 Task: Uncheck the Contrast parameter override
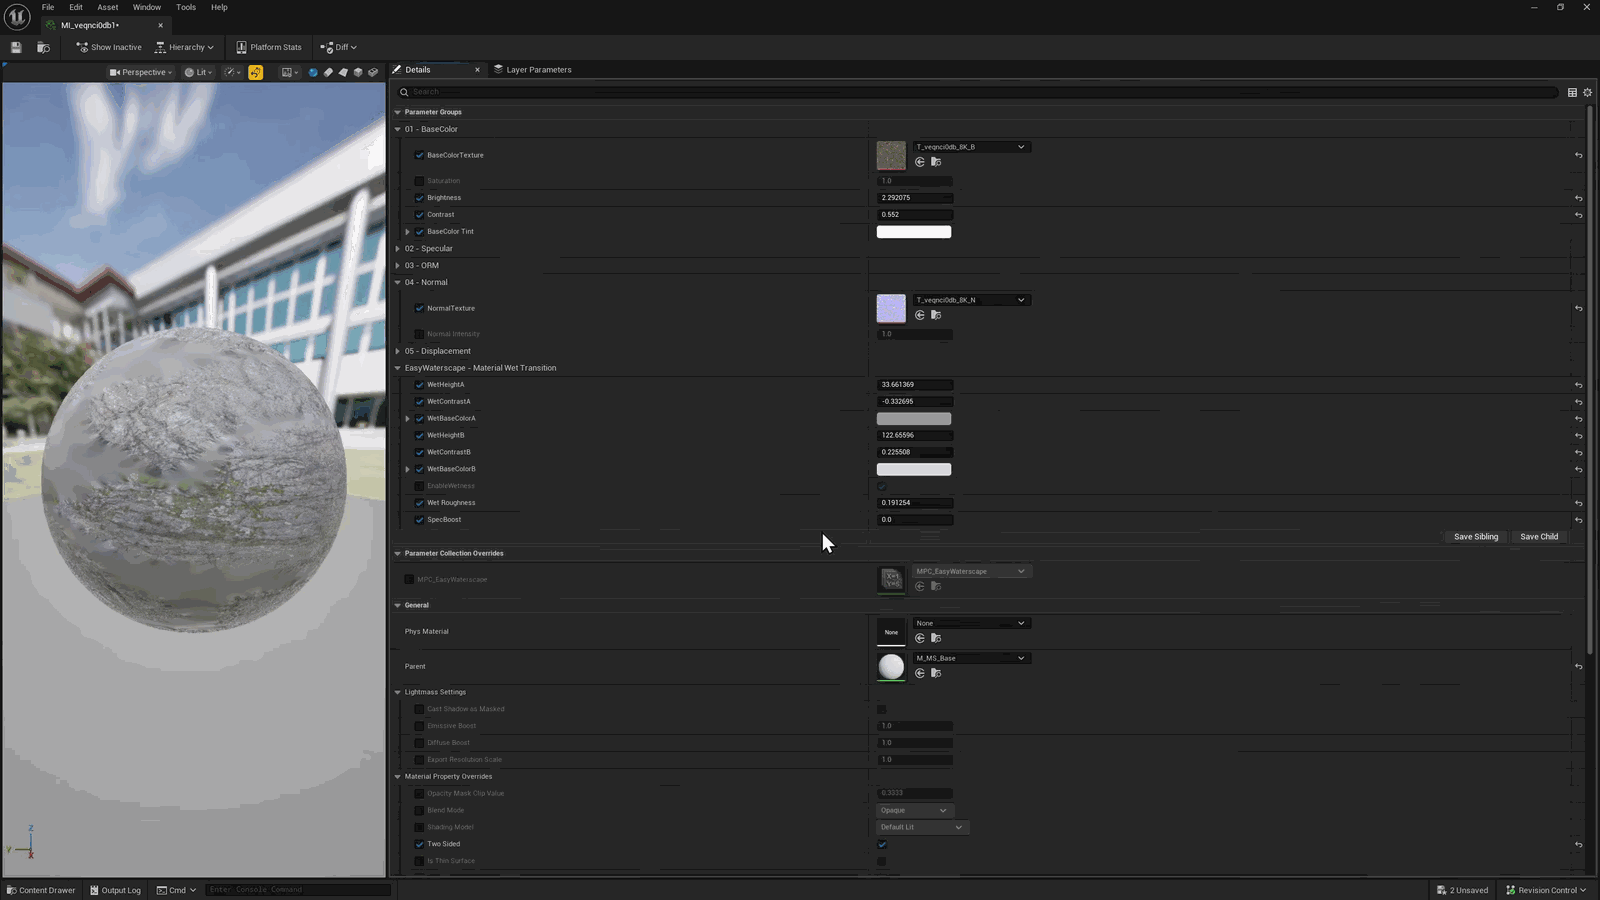click(x=419, y=215)
